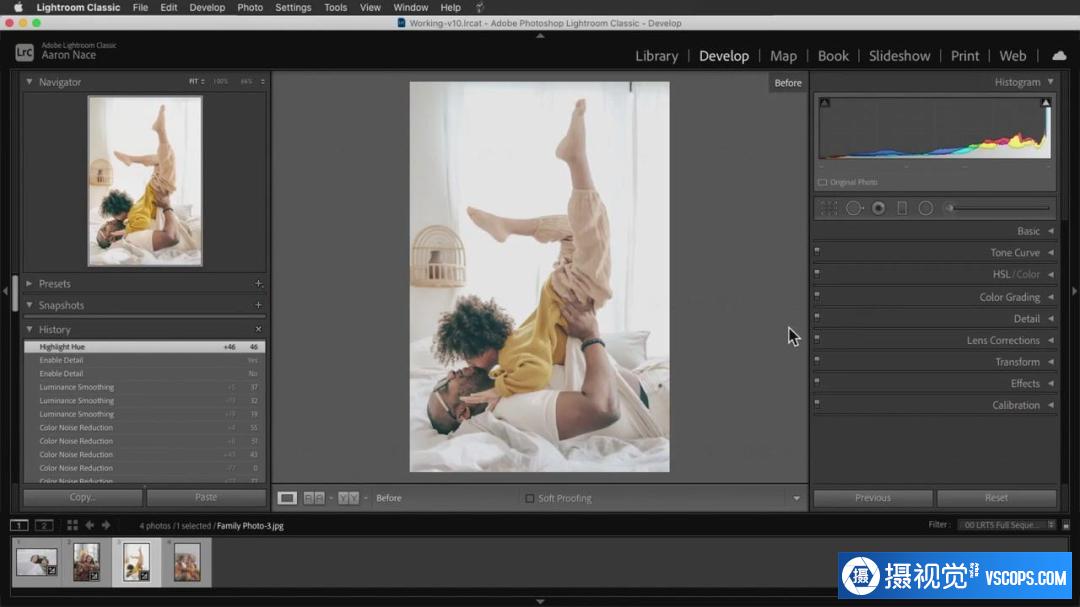Toggle the filter switch at filmstrip right
This screenshot has width=1080, height=607.
pyautogui.click(x=1066, y=525)
